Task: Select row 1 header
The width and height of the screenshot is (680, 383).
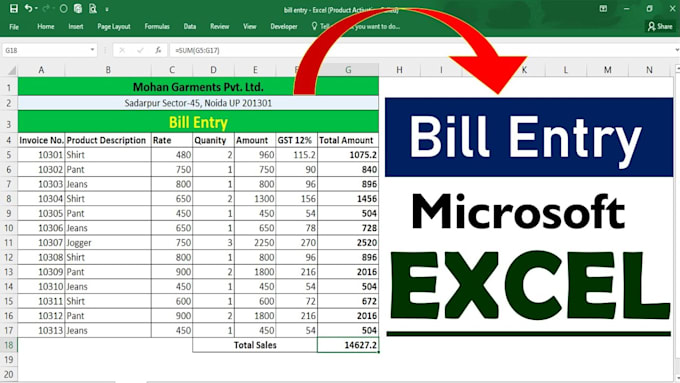Action: (x=9, y=88)
